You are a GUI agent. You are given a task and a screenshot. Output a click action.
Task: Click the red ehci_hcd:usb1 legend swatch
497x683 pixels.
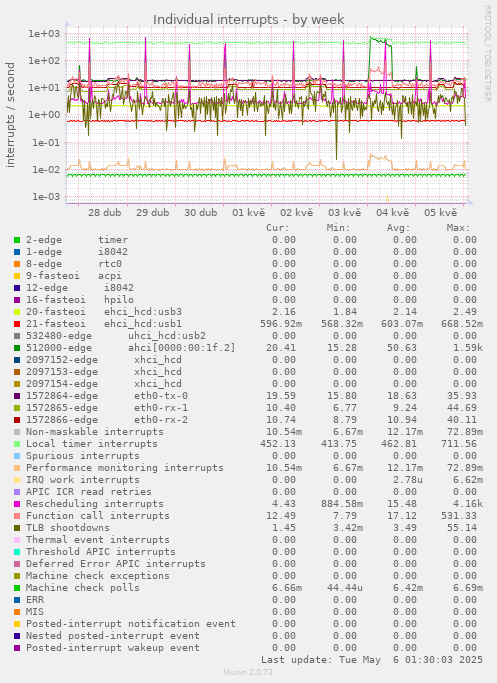click(x=17, y=324)
